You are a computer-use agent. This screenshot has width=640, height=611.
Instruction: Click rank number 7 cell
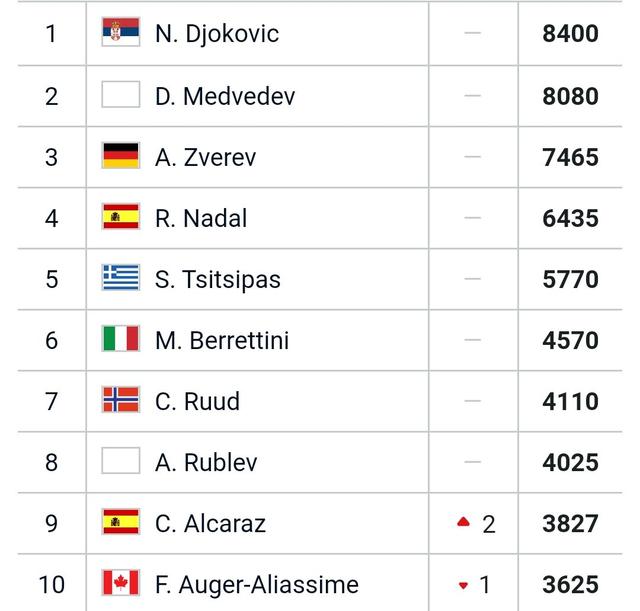click(x=51, y=402)
